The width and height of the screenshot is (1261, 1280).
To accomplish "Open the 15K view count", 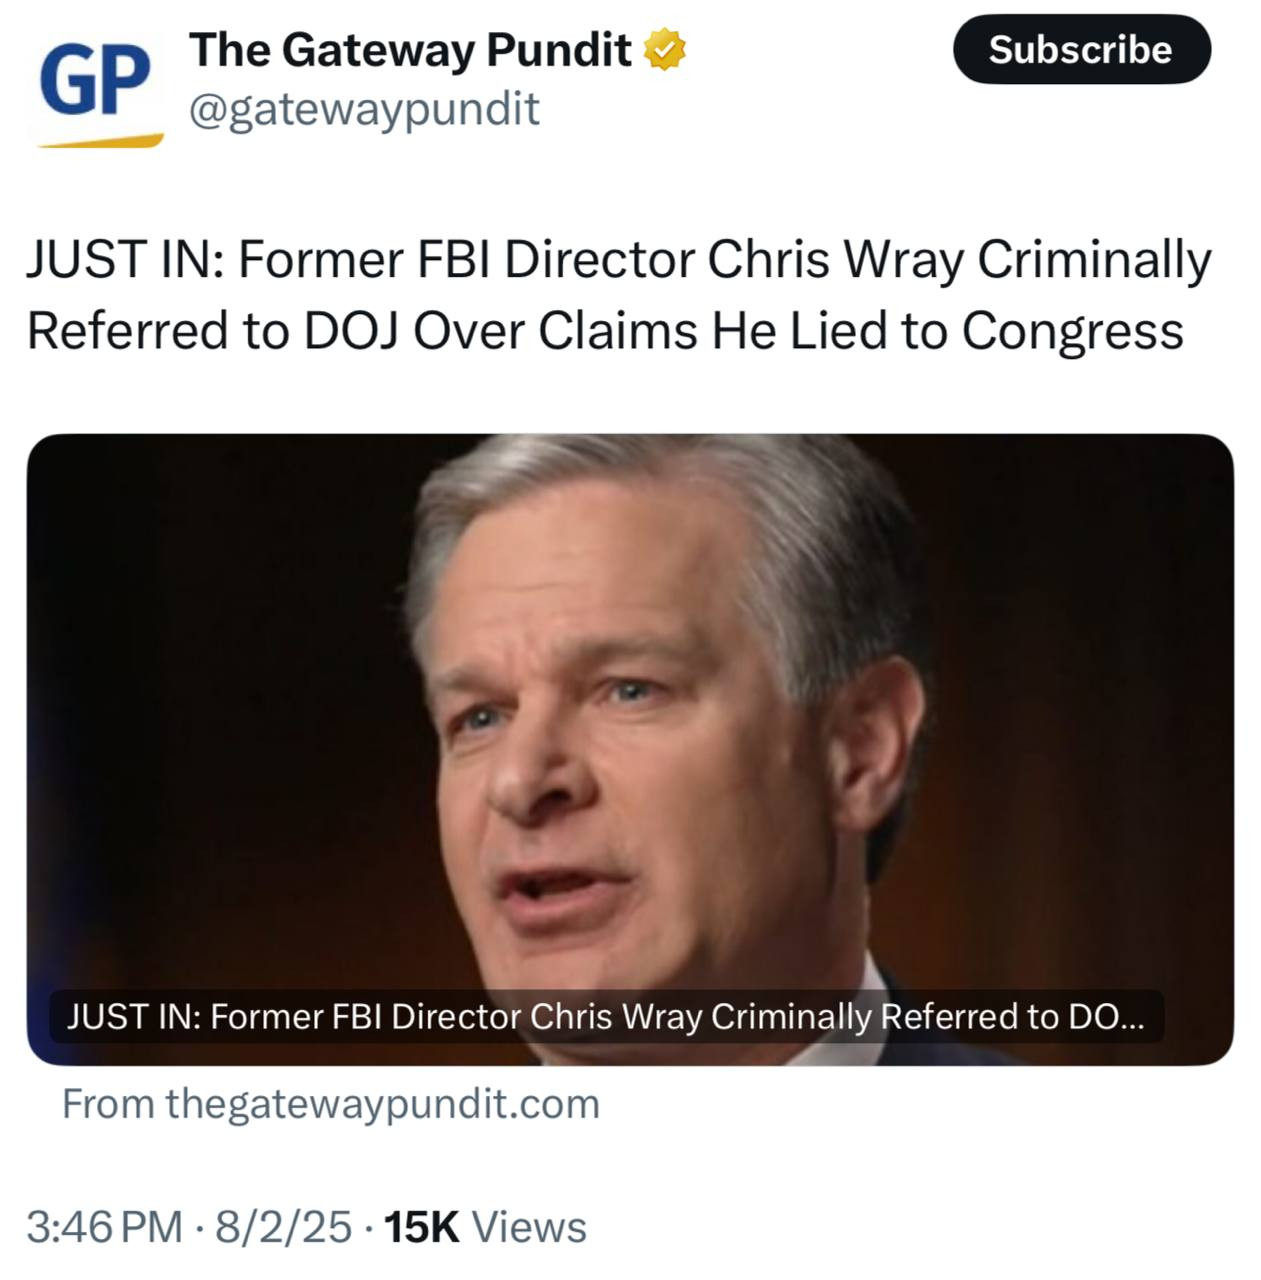I will pos(422,1228).
